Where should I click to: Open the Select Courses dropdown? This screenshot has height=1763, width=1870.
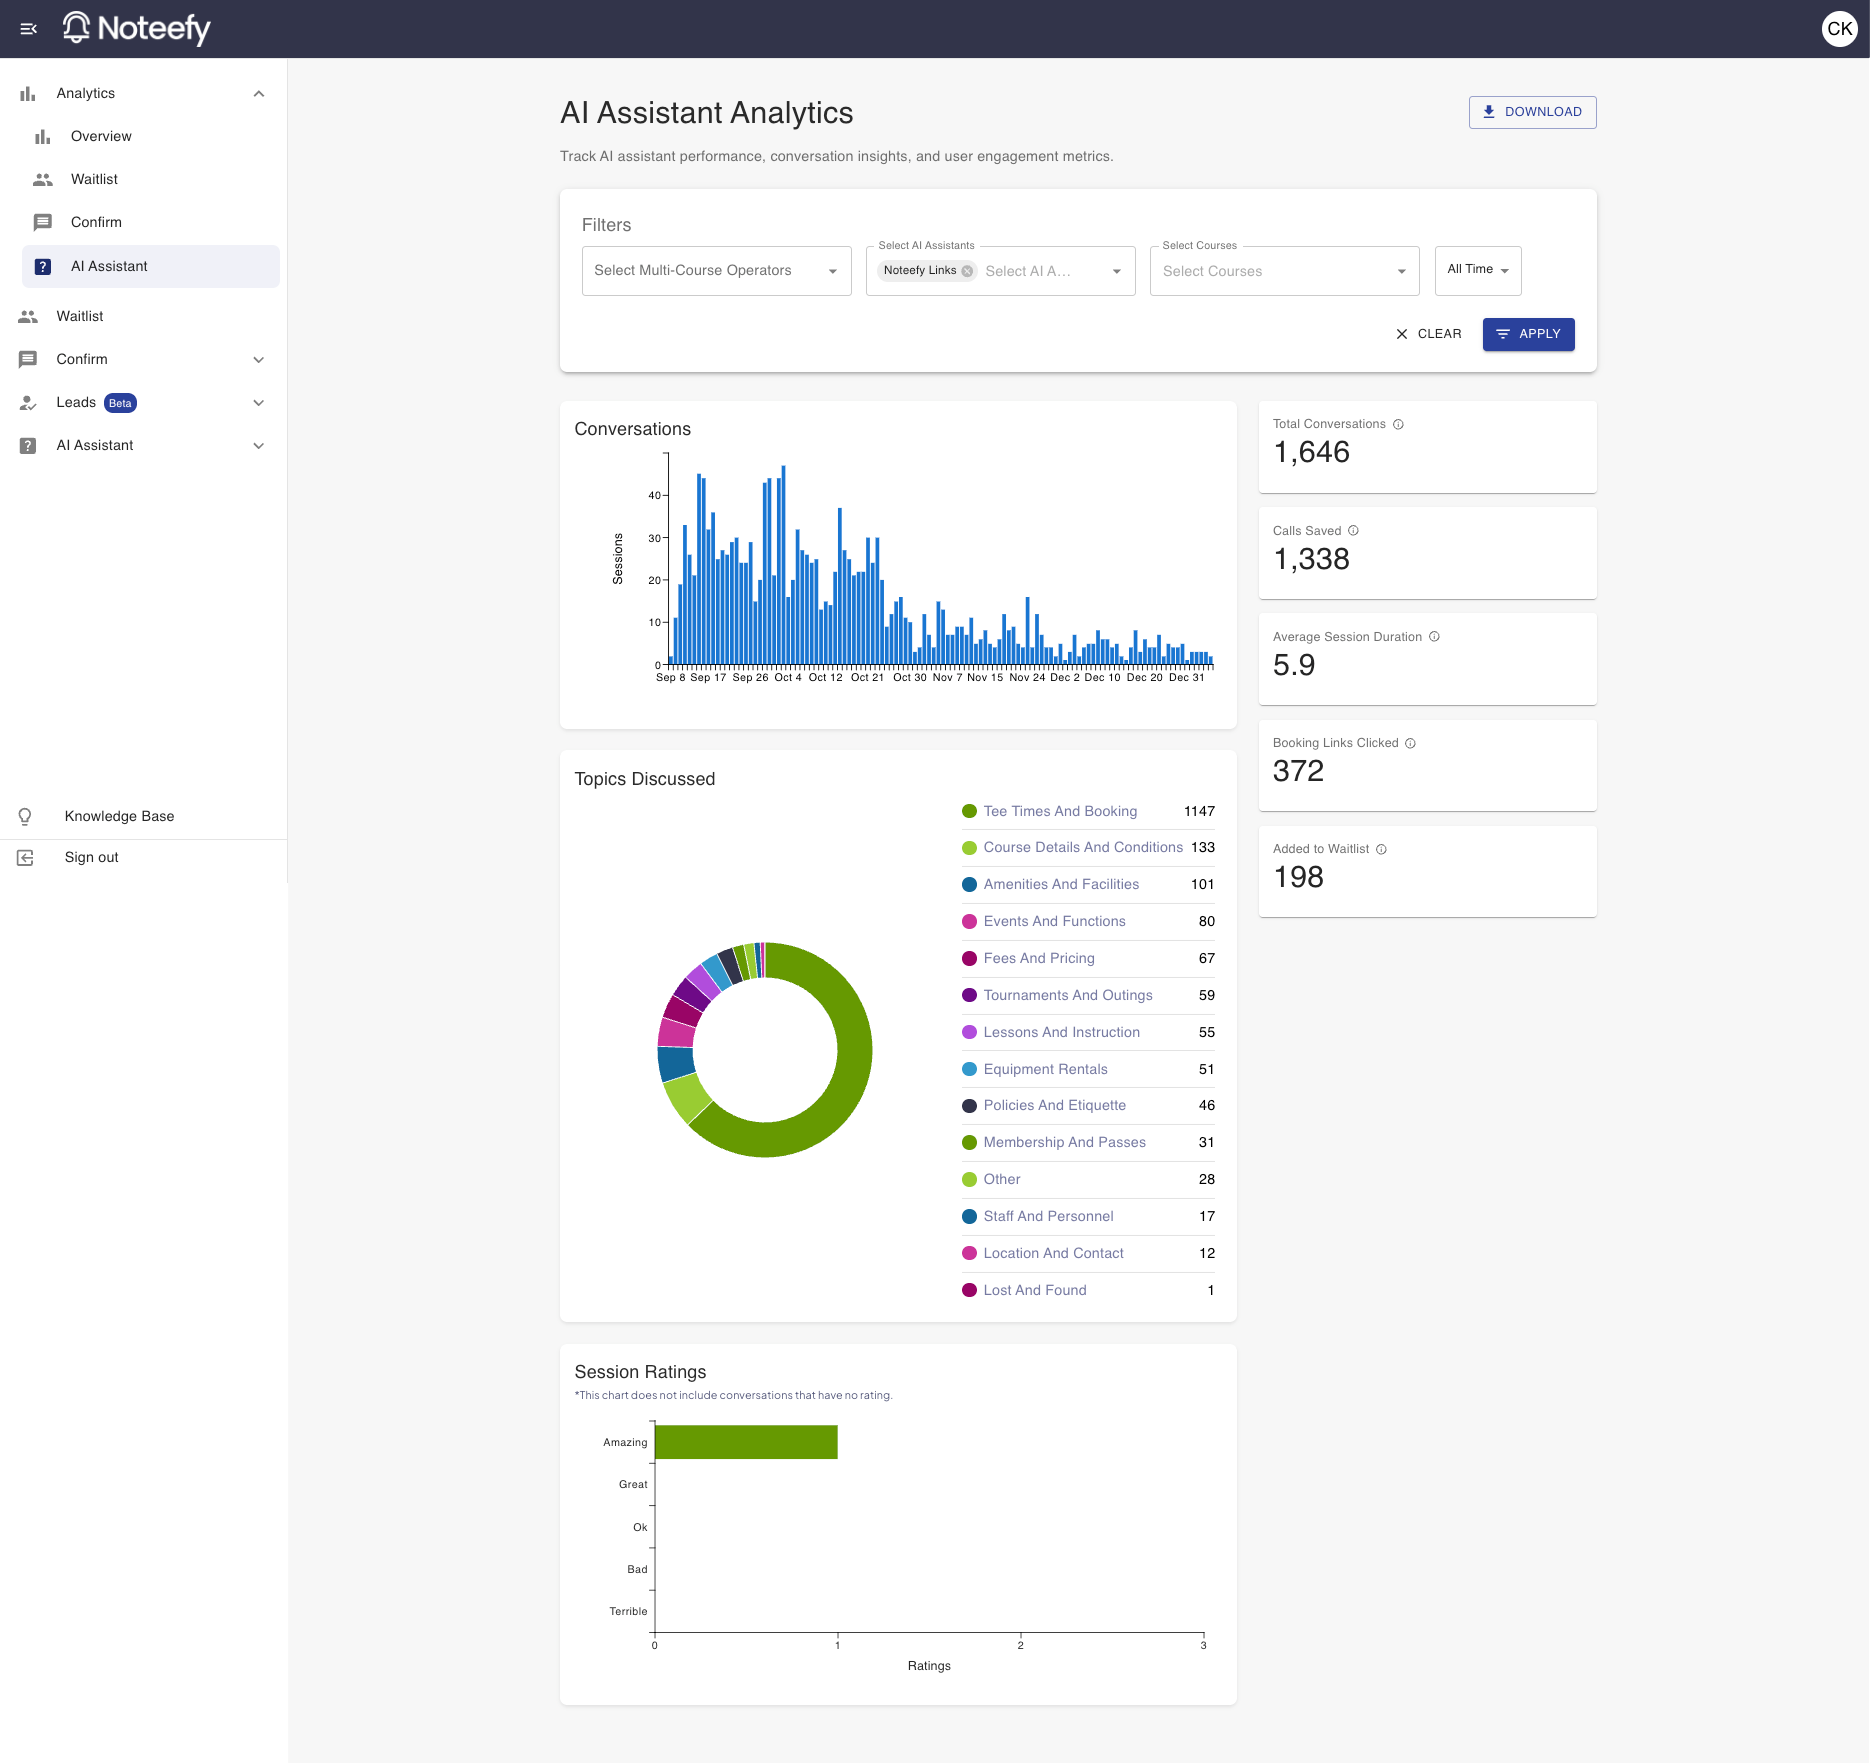tap(1284, 271)
